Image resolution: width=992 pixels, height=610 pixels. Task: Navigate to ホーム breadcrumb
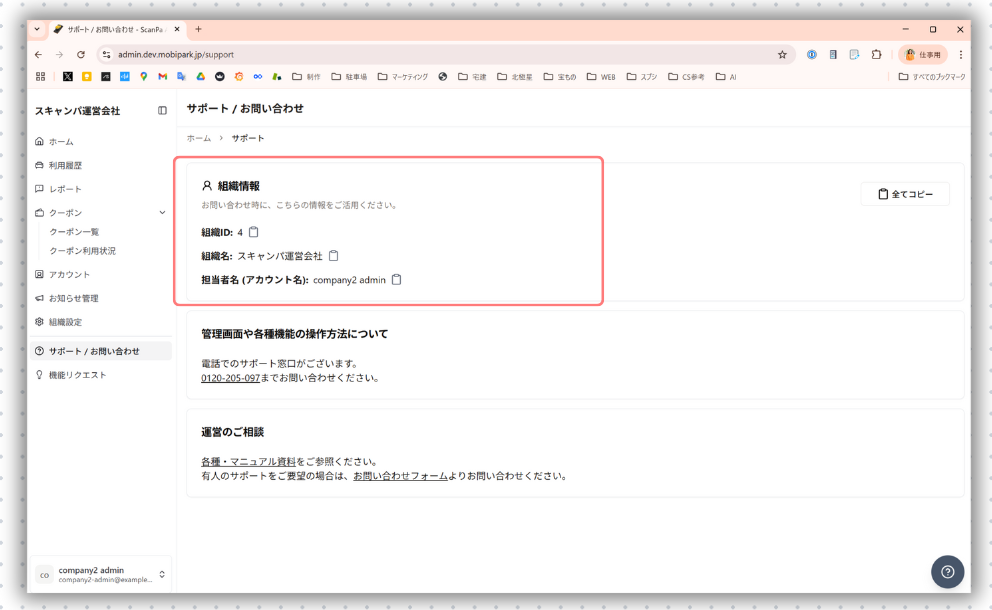198,138
